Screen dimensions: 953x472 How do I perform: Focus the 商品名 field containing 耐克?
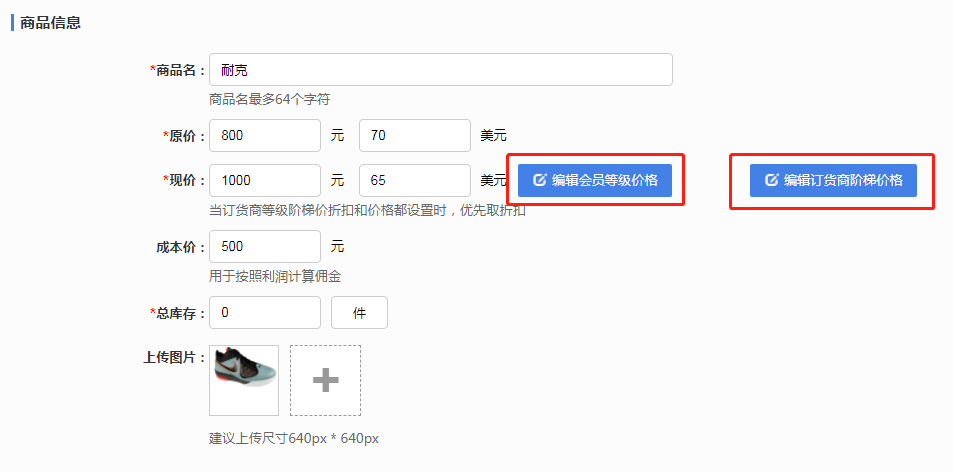coord(440,70)
